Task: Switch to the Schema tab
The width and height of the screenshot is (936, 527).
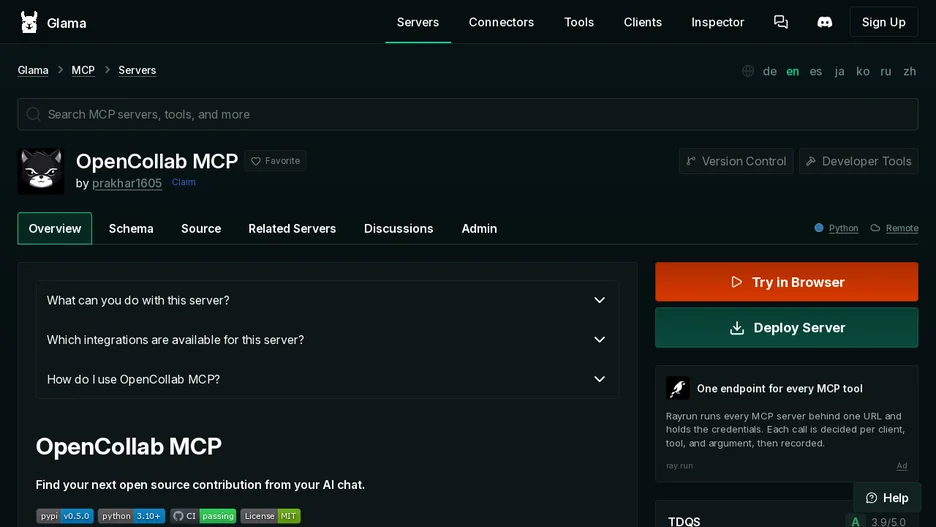Action: [x=131, y=229]
